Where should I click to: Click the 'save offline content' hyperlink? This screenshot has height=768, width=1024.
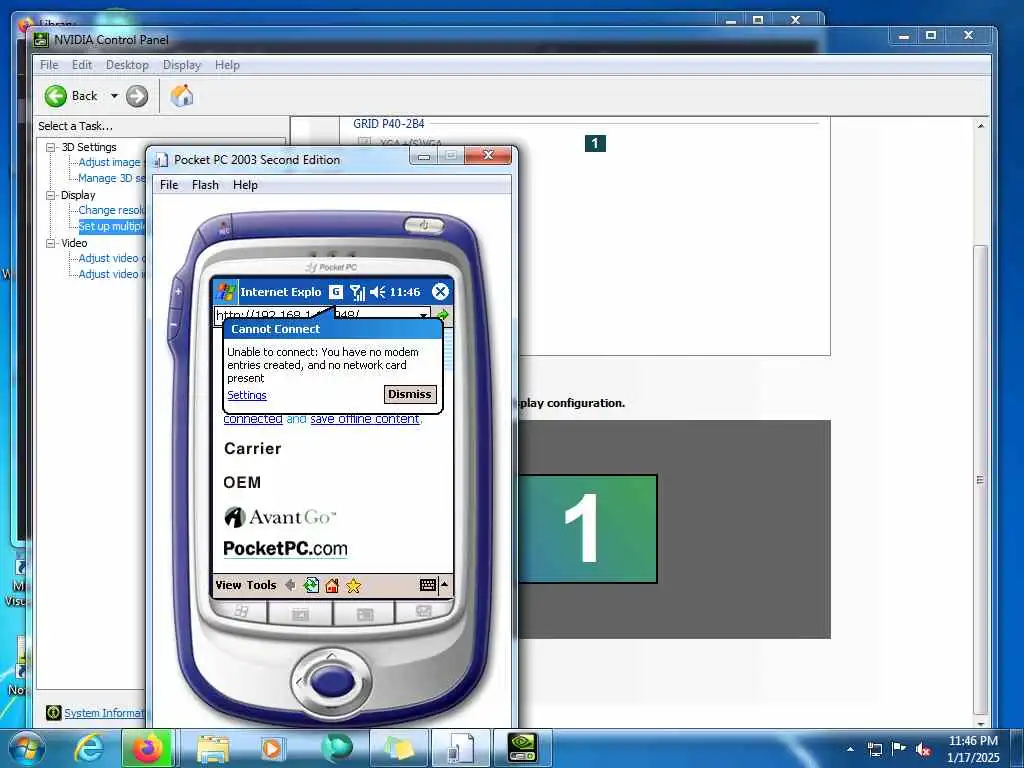[x=364, y=419]
